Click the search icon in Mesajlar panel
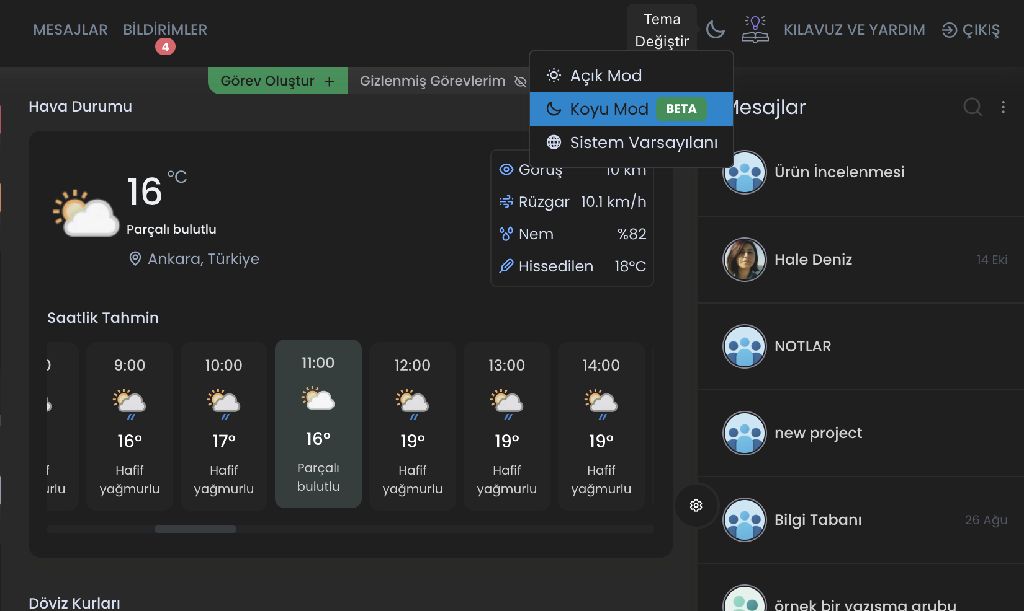This screenshot has width=1024, height=611. (x=972, y=107)
